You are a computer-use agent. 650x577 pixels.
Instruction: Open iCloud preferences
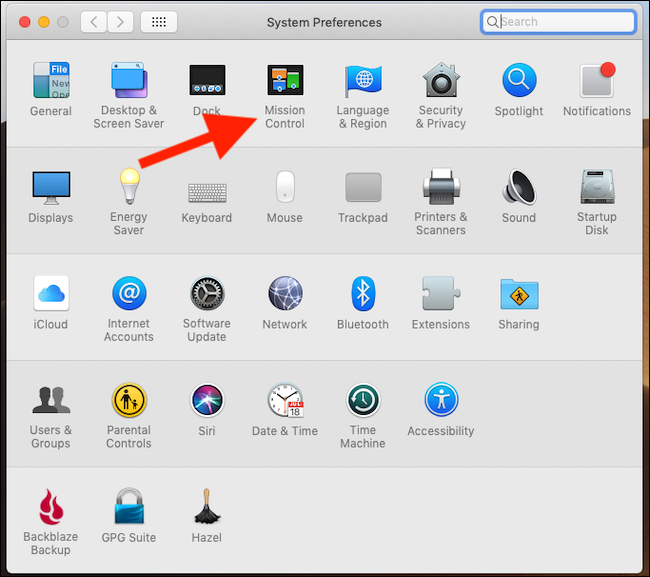click(51, 293)
